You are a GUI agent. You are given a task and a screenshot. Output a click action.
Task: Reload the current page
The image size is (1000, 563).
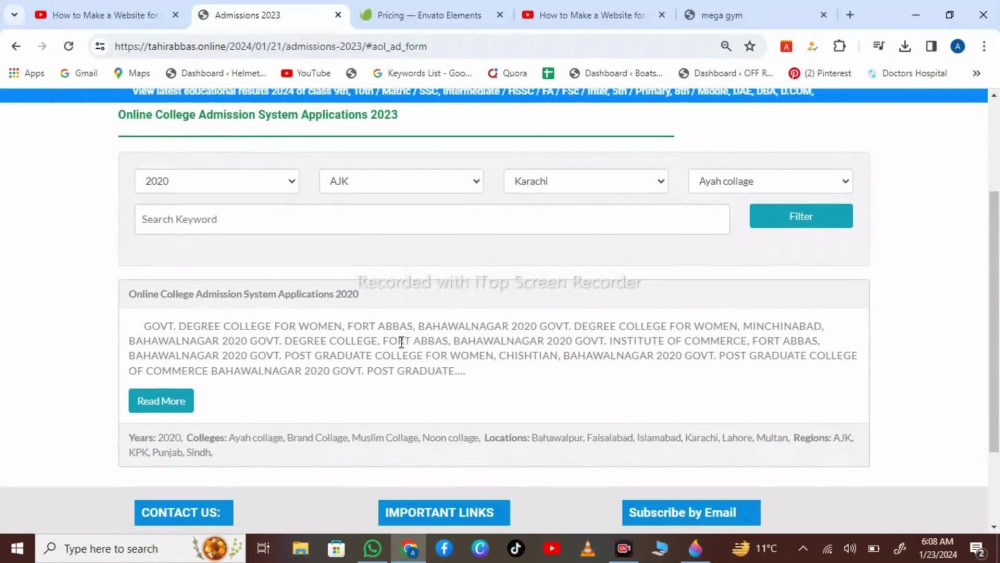pos(68,46)
